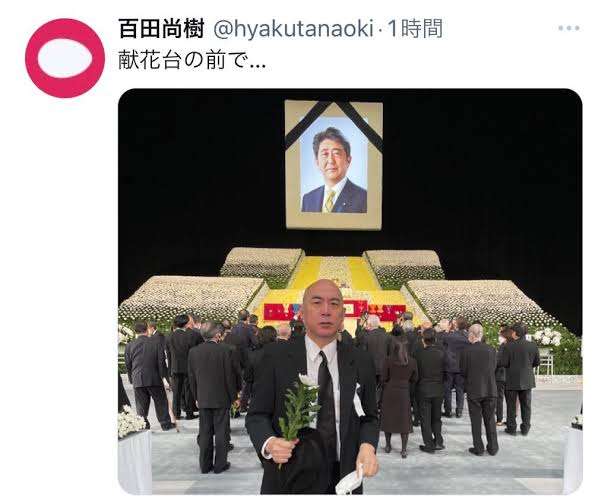Open the @hyakutanaoki handle link
The image size is (608, 504).
(x=294, y=29)
